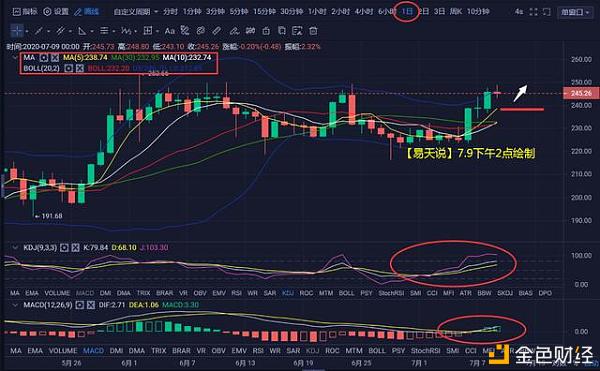The height and width of the screenshot is (371, 600).
Task: Select the triangle angle drawing tool
Action: (82, 31)
